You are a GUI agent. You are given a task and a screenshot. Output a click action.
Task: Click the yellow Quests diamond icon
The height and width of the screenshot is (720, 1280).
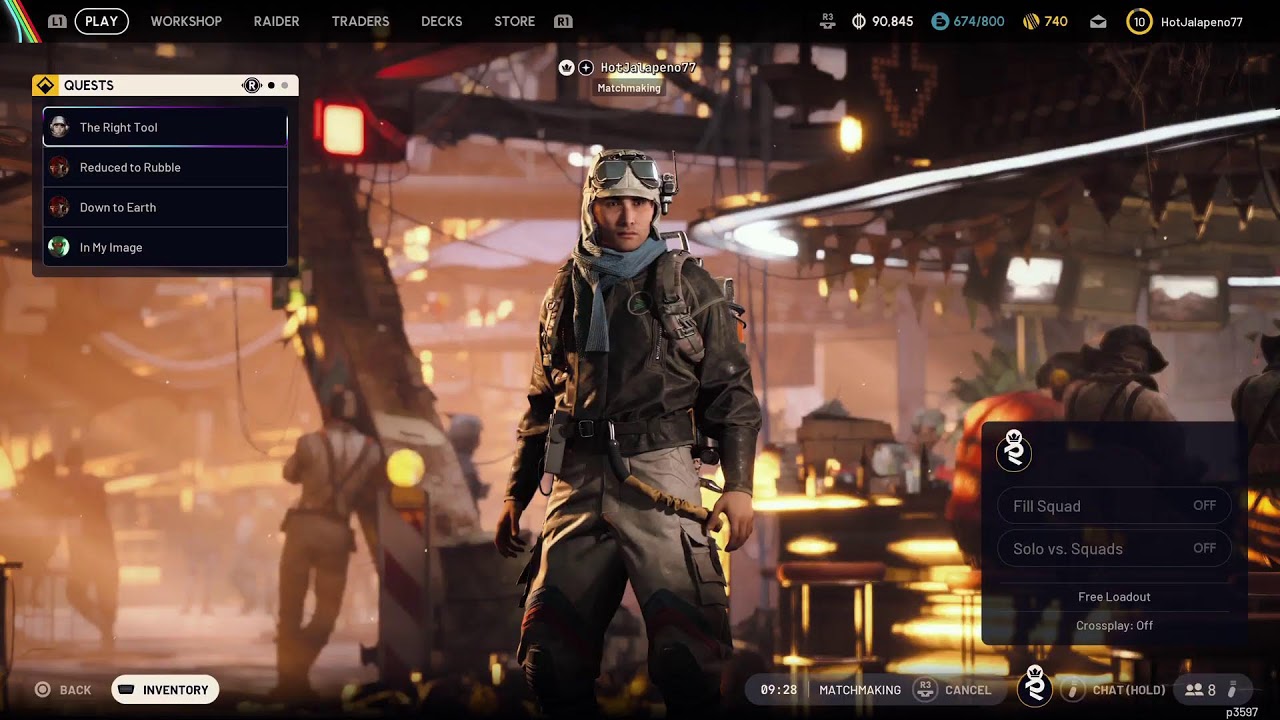click(44, 85)
